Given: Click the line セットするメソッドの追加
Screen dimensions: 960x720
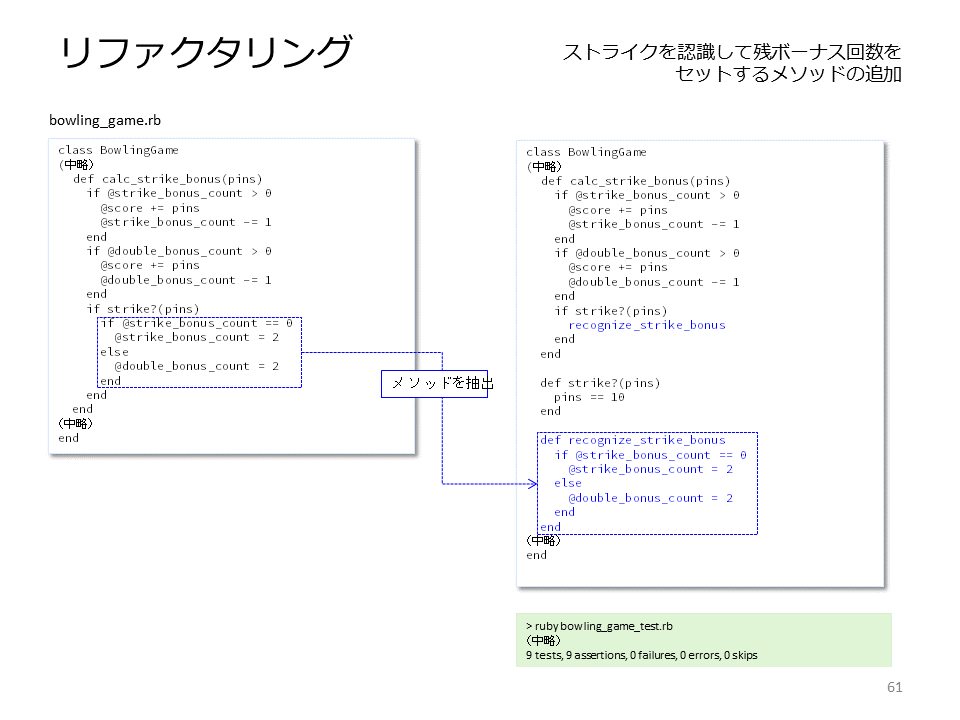Looking at the screenshot, I should click(x=788, y=74).
